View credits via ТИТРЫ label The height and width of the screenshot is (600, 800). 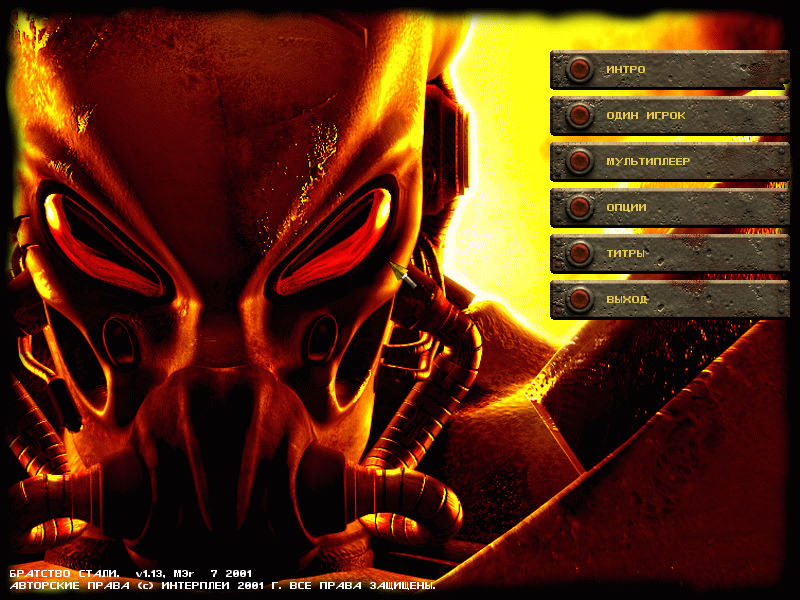tap(627, 253)
